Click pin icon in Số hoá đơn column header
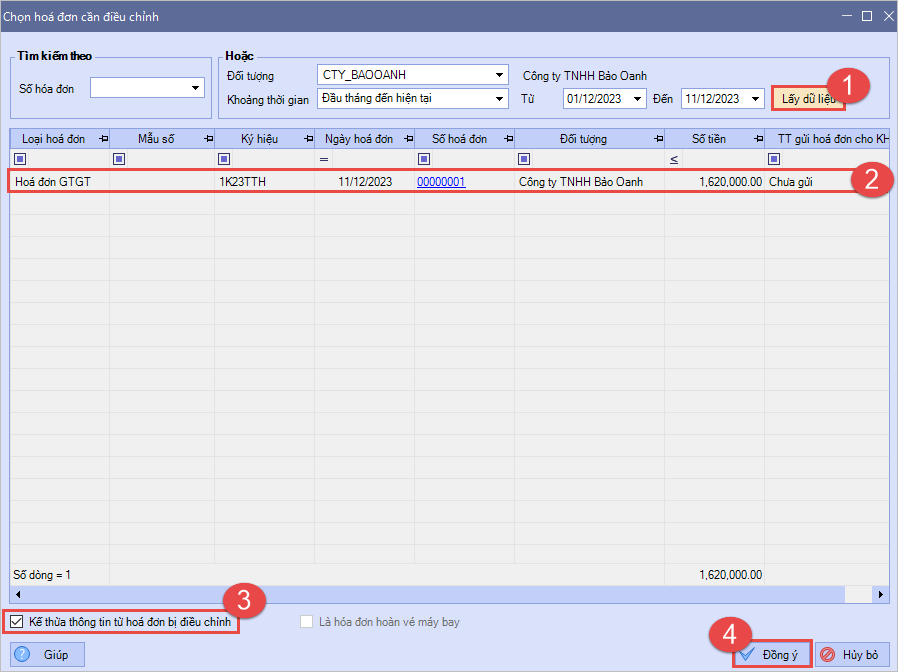The image size is (898, 672). pos(506,139)
